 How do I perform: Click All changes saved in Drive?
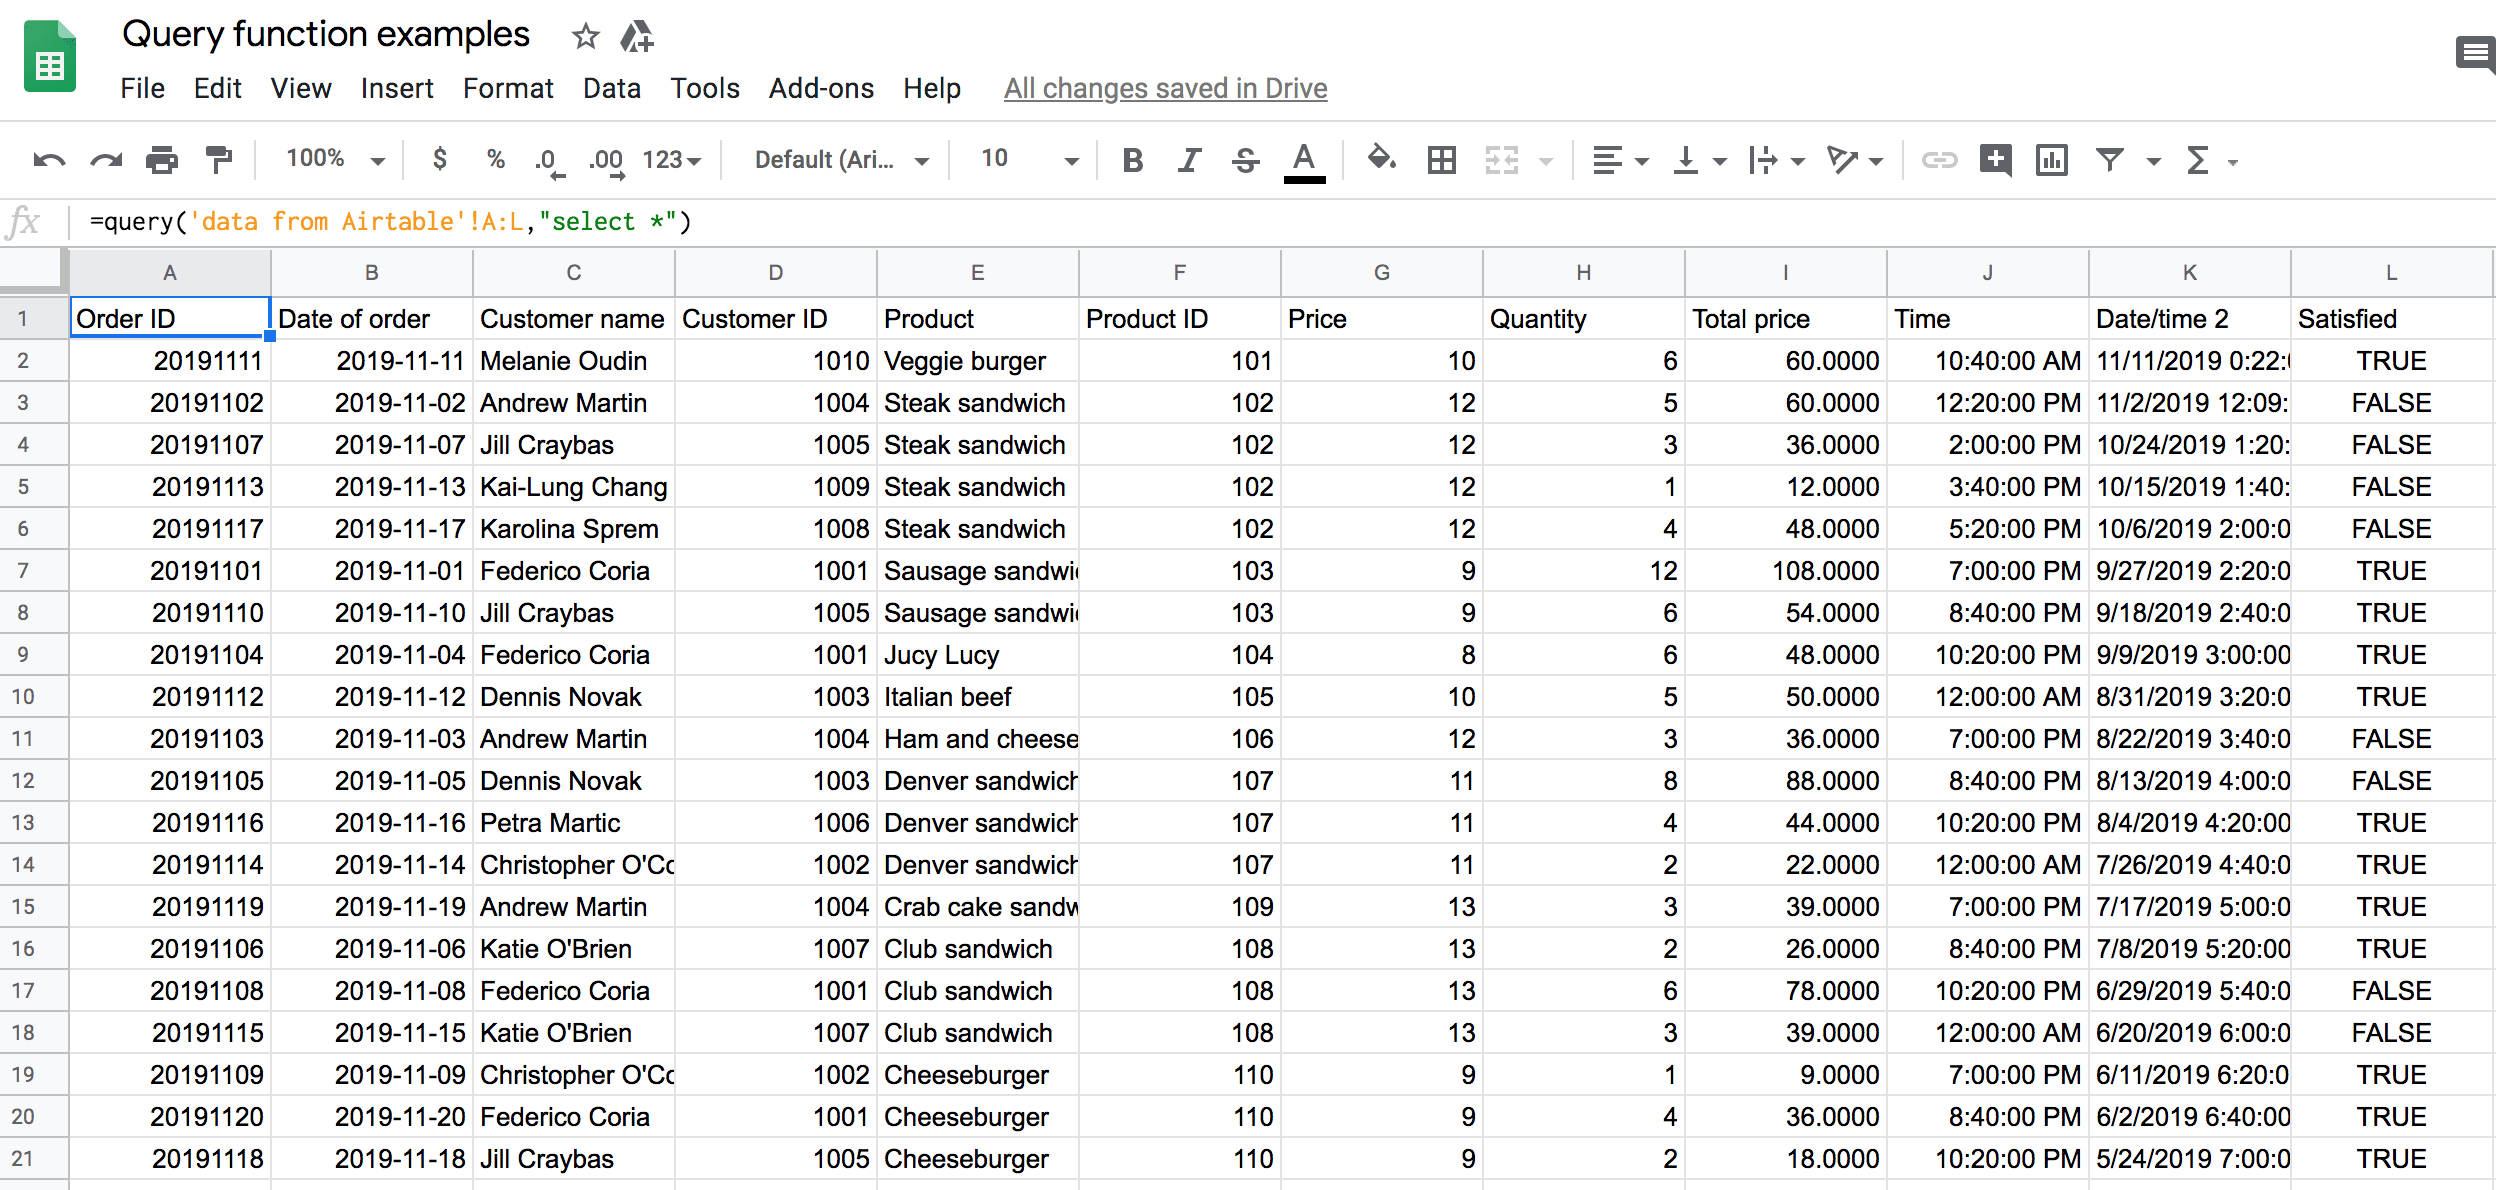tap(1164, 88)
